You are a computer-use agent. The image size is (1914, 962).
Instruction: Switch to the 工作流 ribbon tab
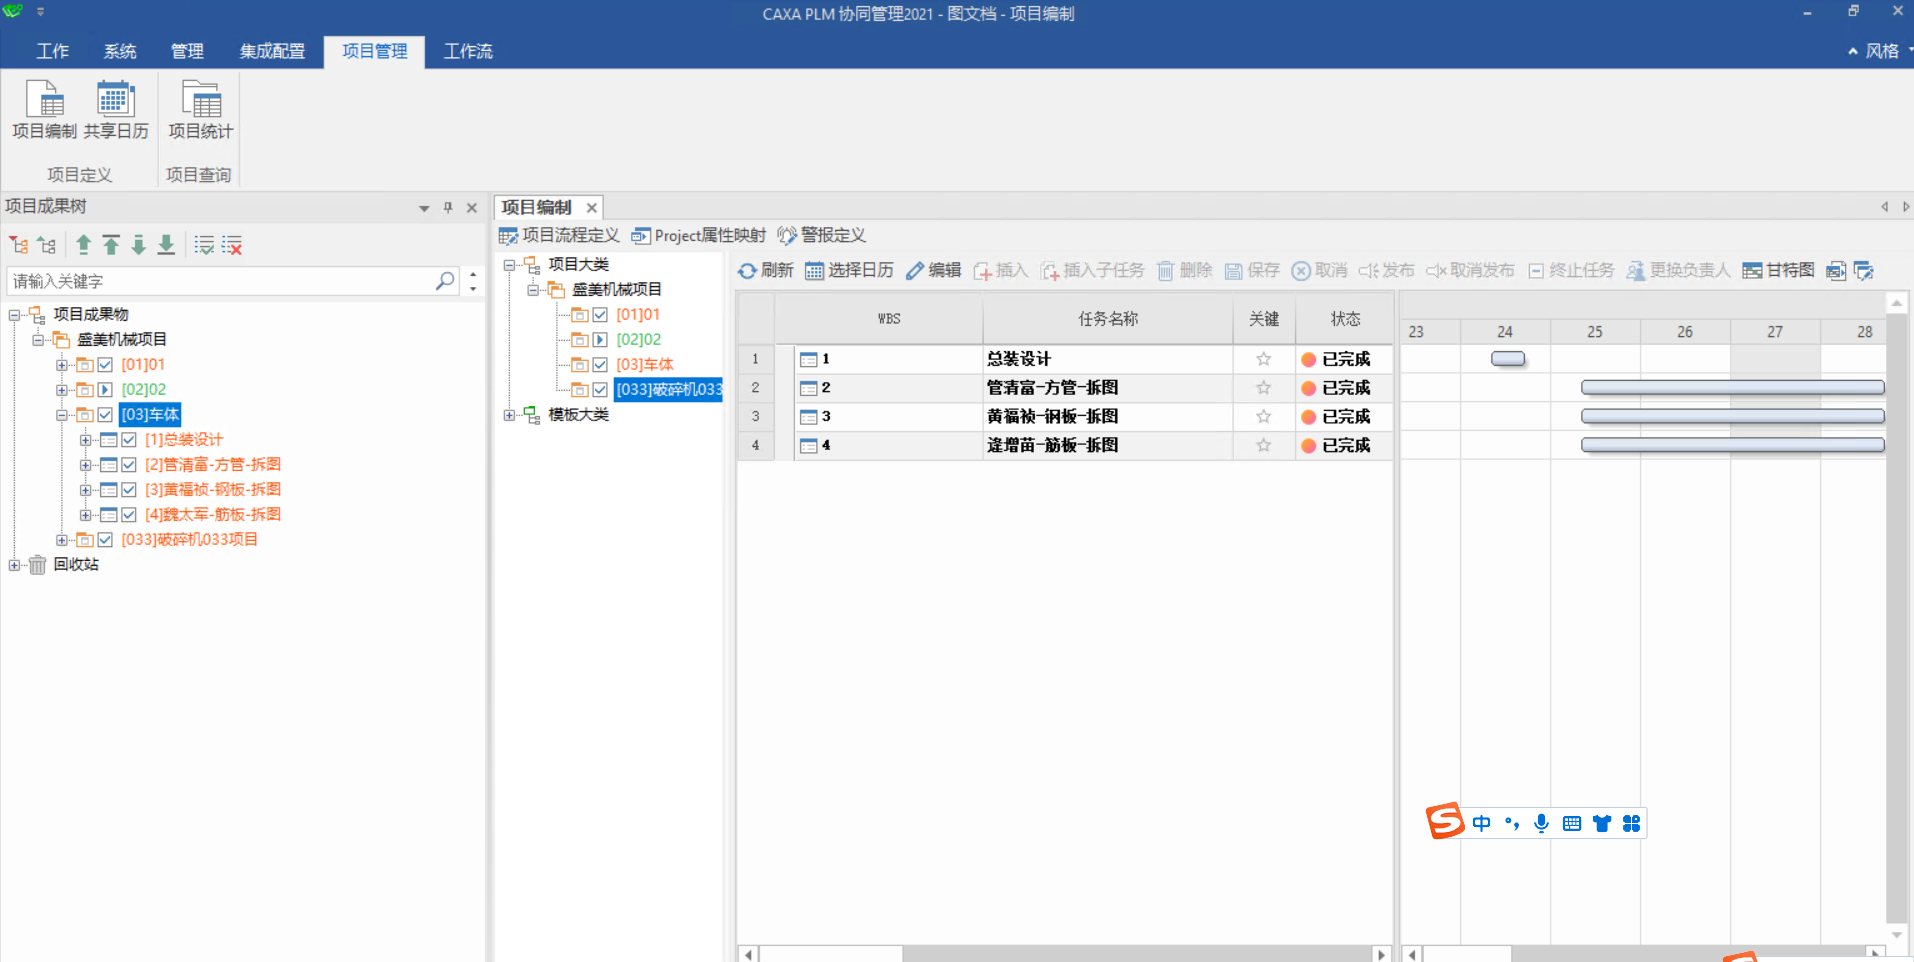468,51
